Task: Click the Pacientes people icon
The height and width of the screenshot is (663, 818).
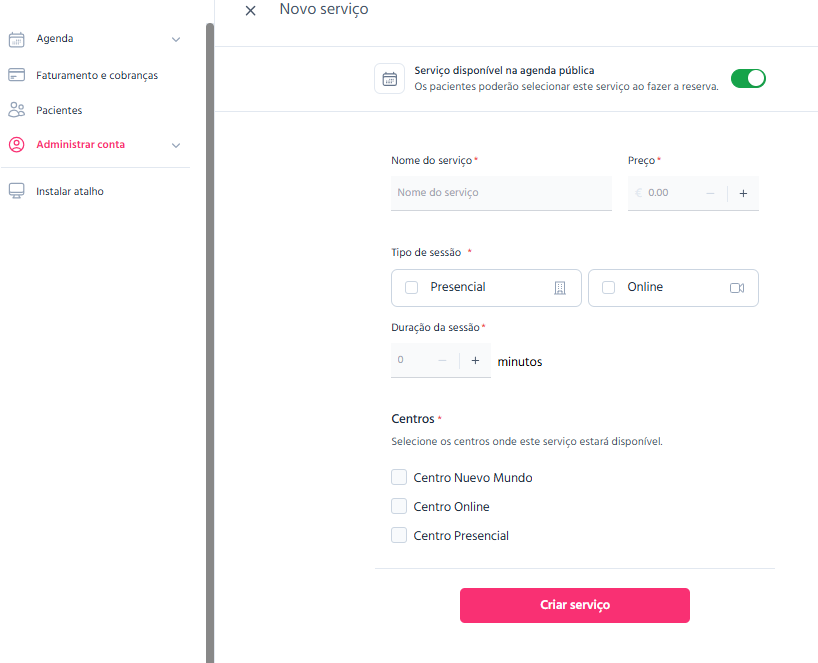Action: coord(17,110)
